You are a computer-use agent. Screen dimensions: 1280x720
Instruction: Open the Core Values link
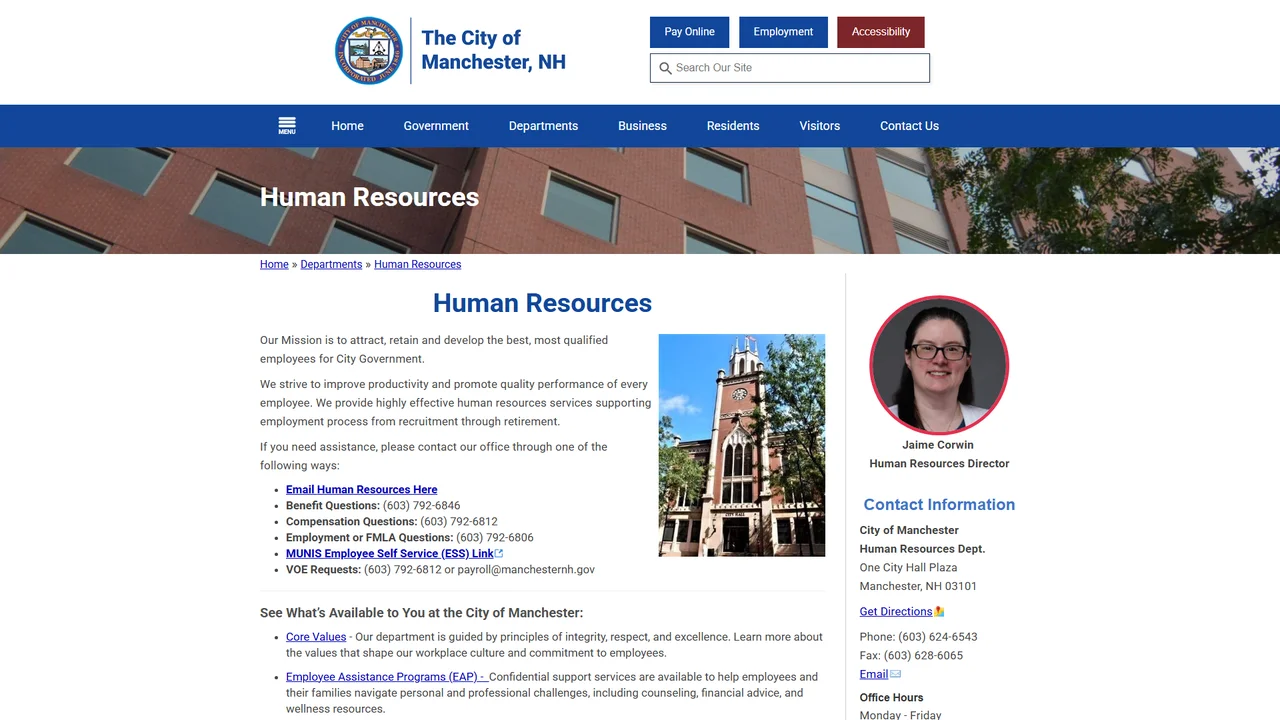pos(316,637)
